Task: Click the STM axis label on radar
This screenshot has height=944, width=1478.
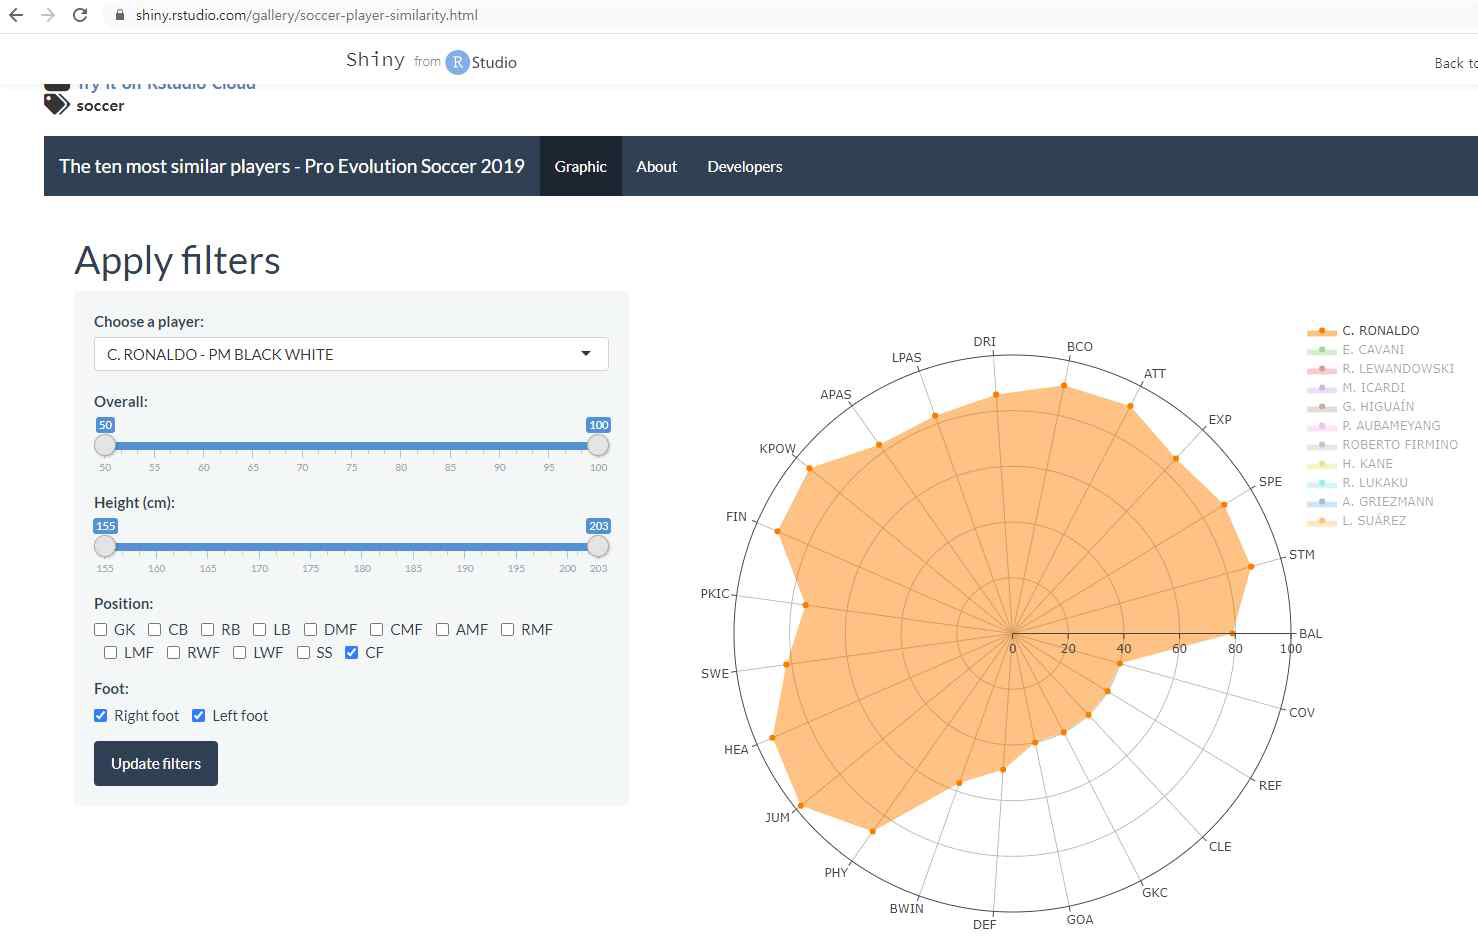Action: (1301, 554)
